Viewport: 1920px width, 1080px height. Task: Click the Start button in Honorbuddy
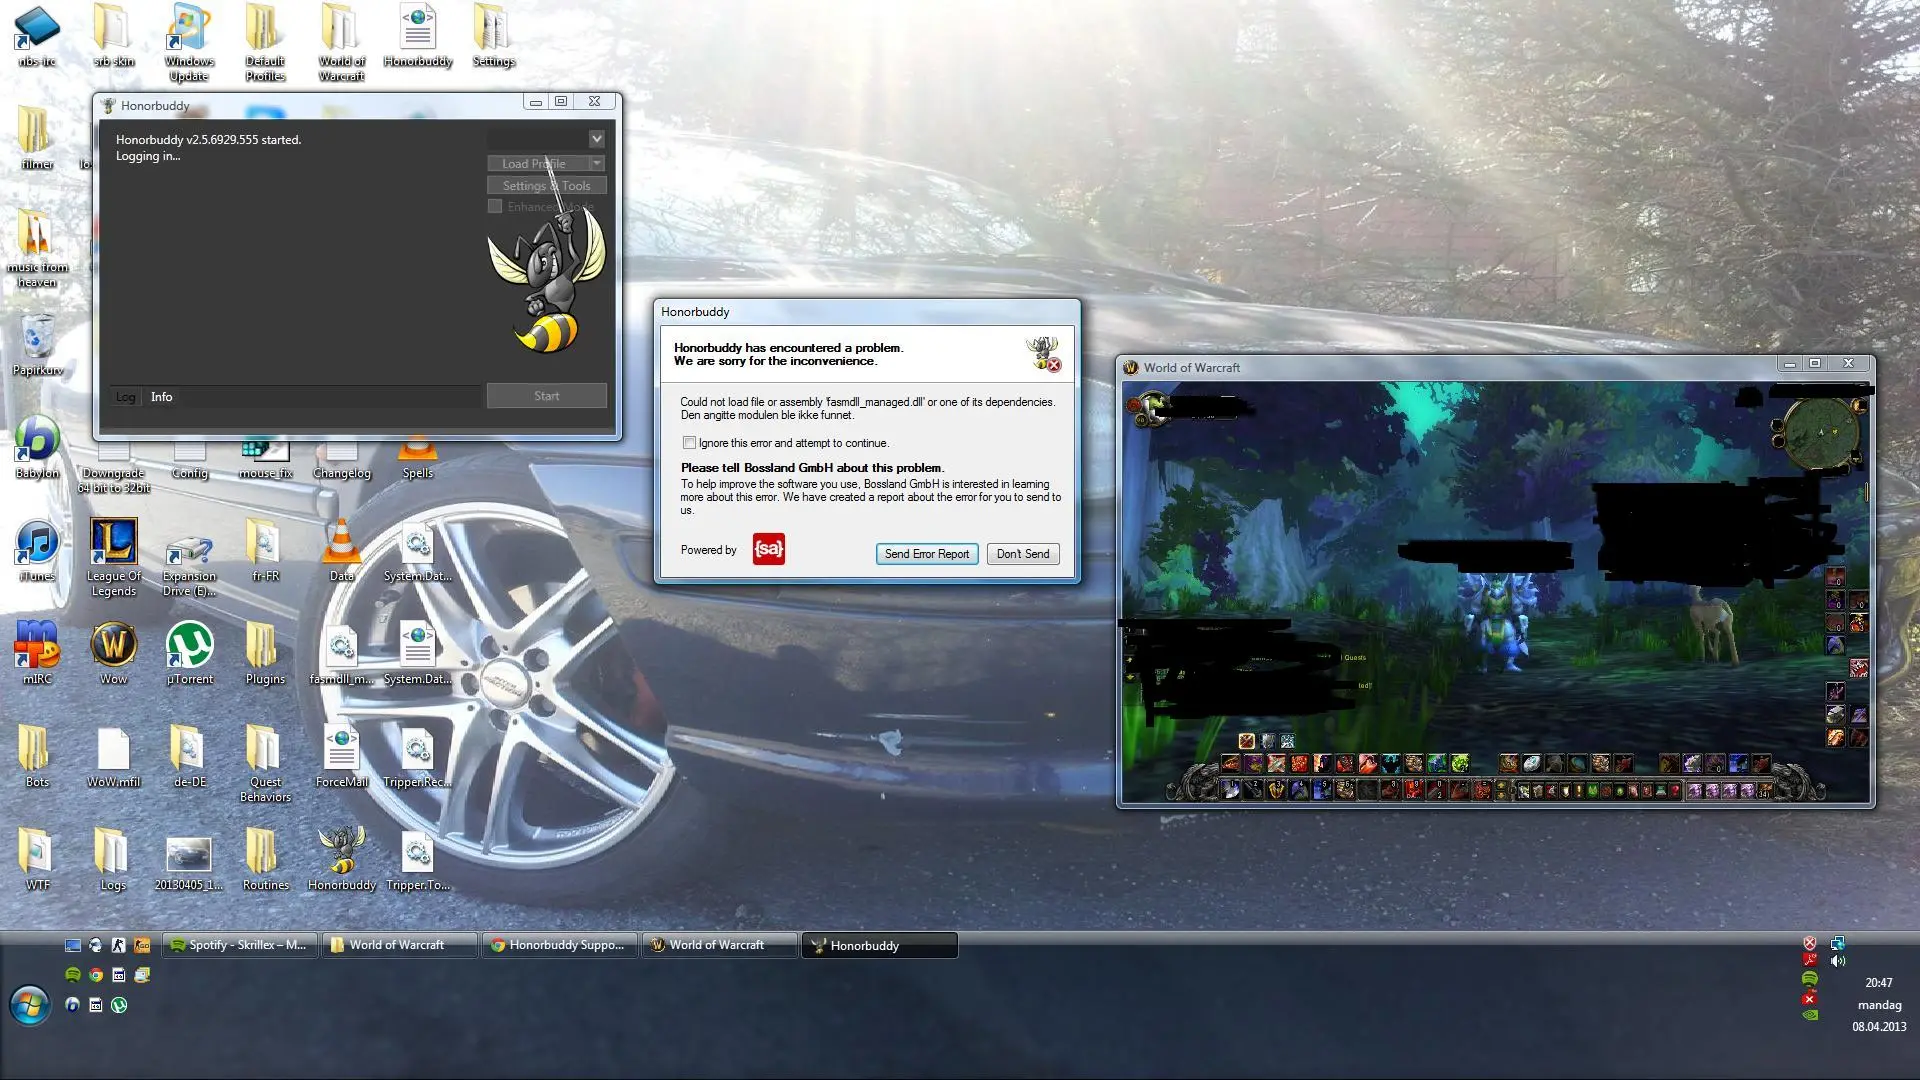[x=546, y=396]
